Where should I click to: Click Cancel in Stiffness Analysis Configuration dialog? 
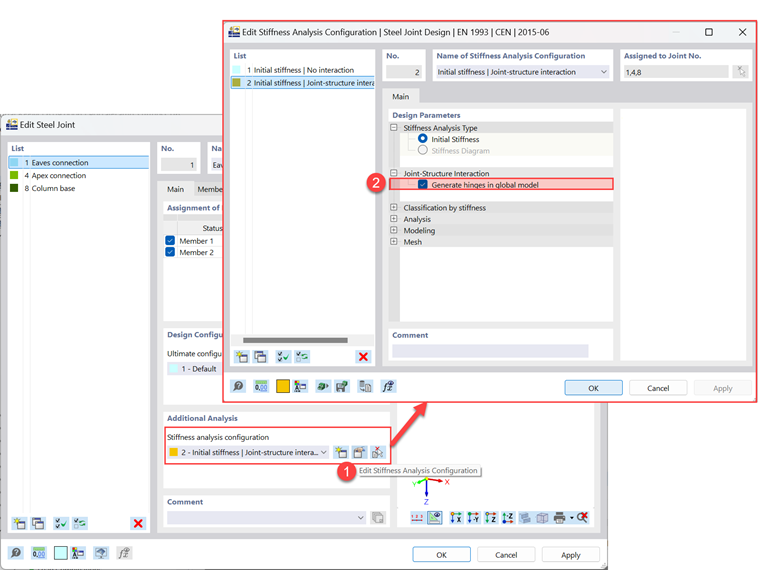(x=658, y=388)
